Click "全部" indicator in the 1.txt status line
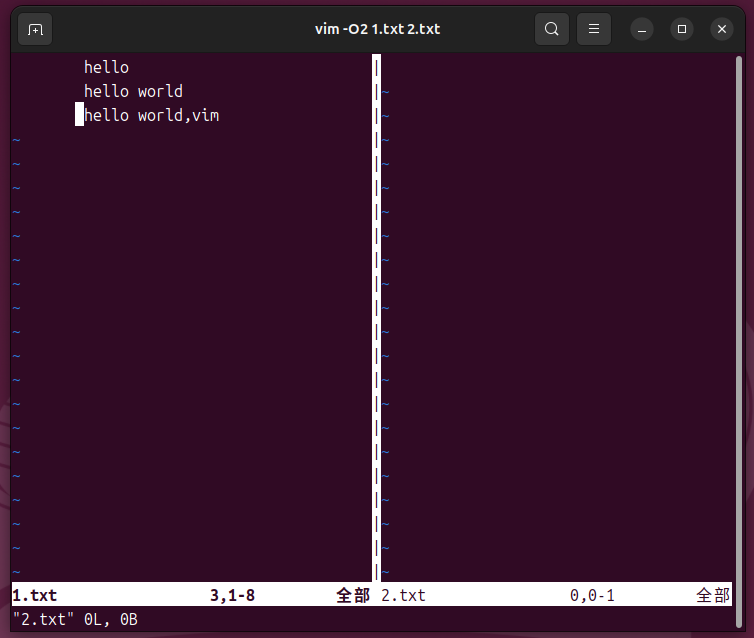754x638 pixels. tap(352, 595)
